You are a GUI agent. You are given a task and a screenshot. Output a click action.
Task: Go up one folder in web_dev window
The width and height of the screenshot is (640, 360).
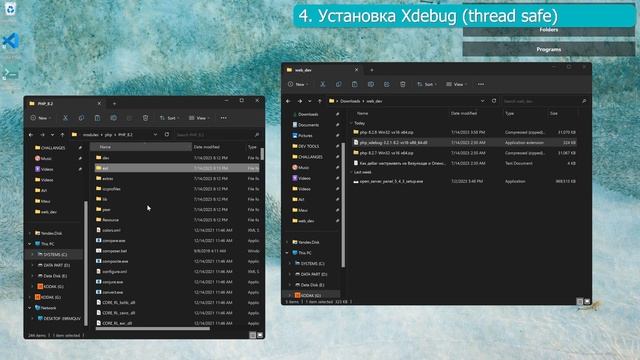[320, 101]
